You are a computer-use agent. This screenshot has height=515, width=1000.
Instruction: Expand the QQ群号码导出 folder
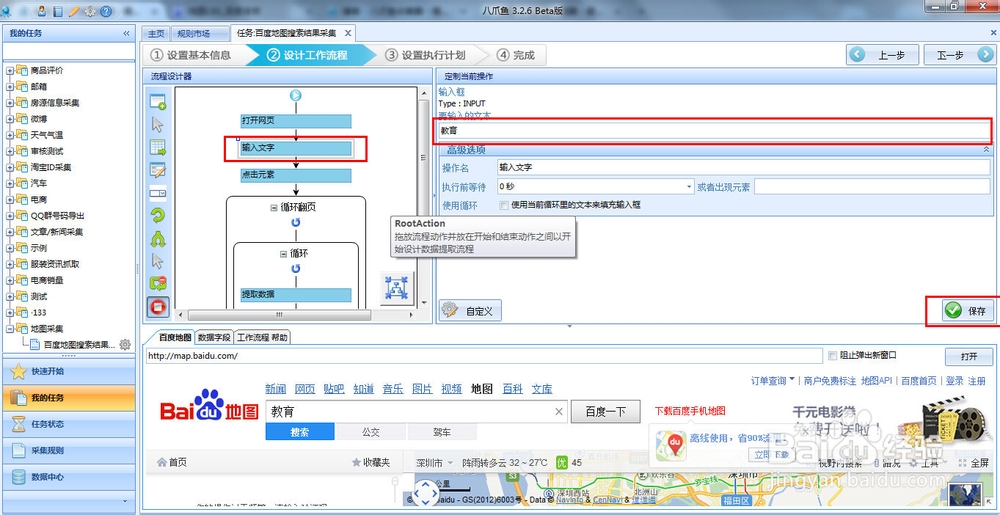pyautogui.click(x=10, y=216)
